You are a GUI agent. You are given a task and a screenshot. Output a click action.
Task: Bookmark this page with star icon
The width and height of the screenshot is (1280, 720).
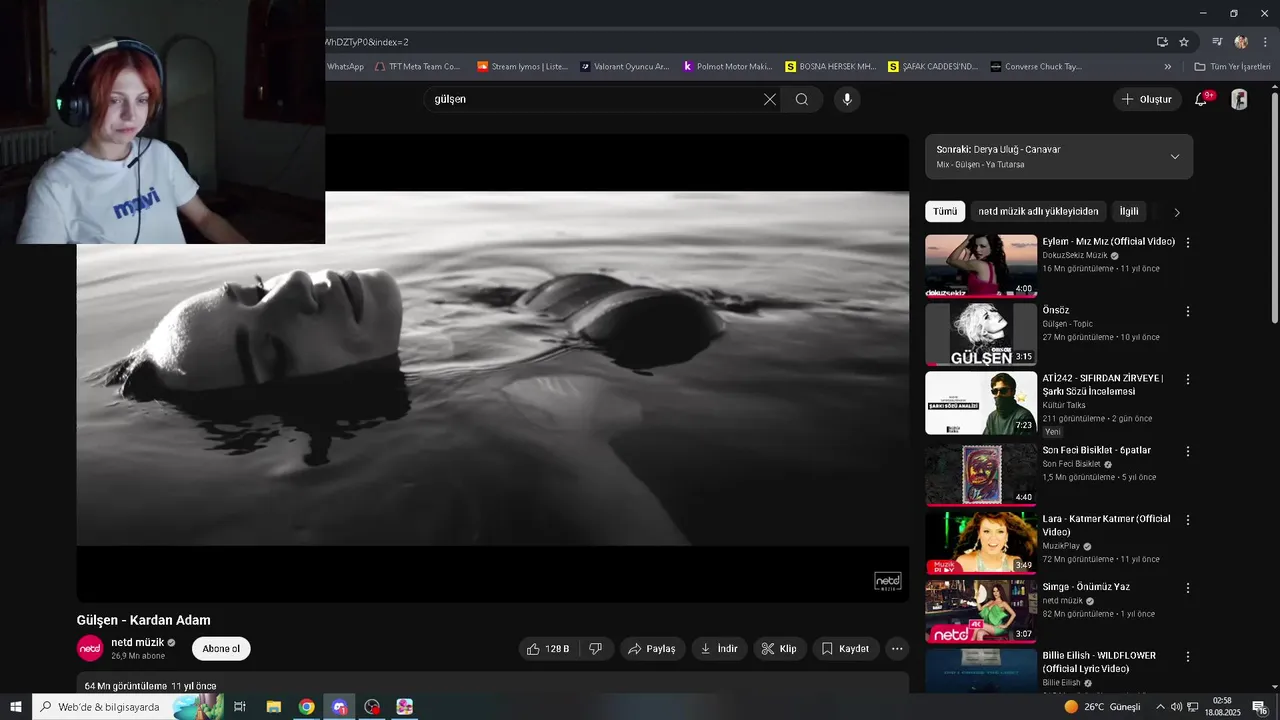click(x=1184, y=42)
